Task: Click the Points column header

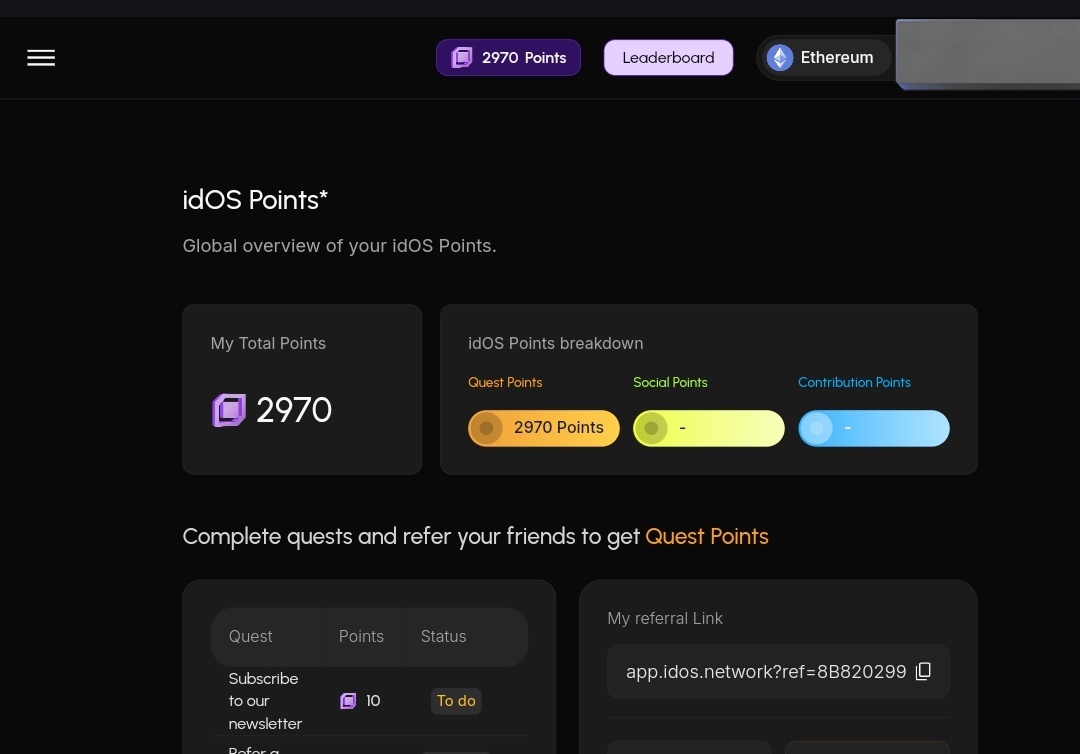Action: click(x=361, y=636)
